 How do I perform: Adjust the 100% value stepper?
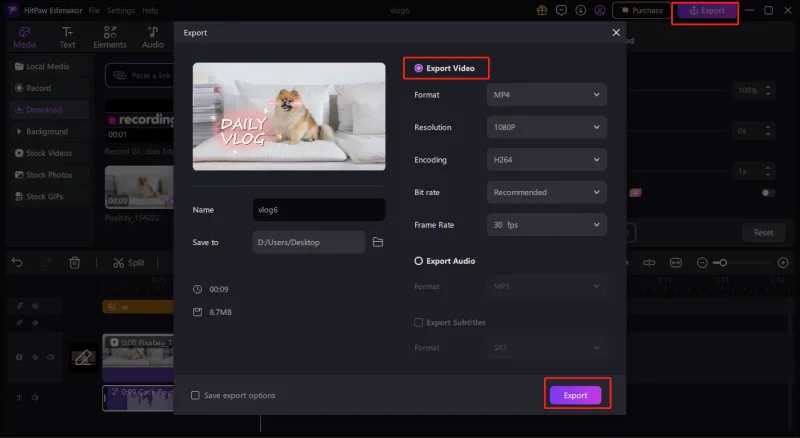pyautogui.click(x=768, y=90)
